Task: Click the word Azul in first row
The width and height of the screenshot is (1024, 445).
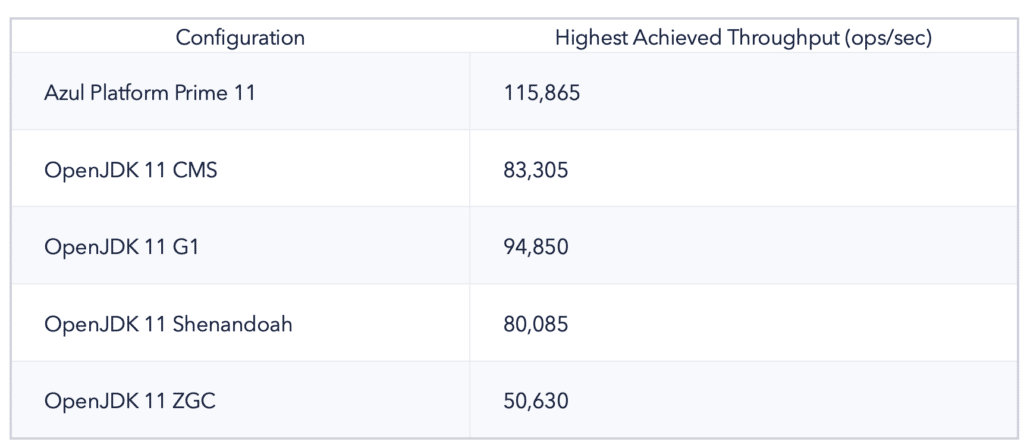Action: 65,93
